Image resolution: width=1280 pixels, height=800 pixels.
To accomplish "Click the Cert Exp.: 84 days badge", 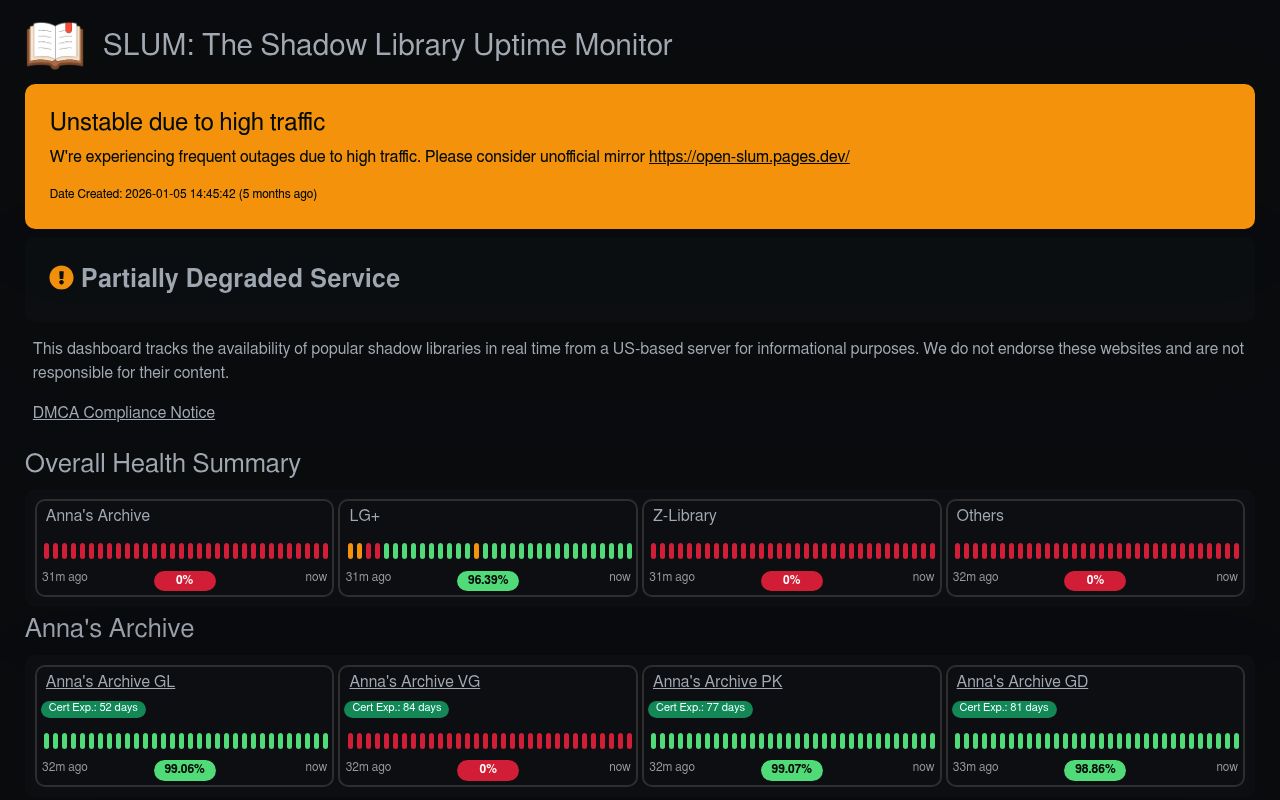I will point(397,708).
